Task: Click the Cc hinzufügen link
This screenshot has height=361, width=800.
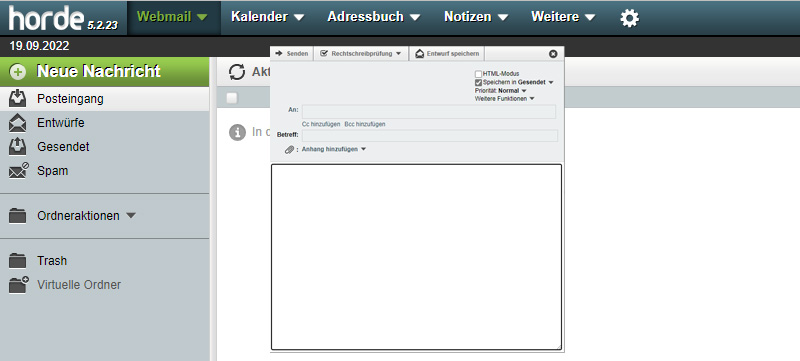Action: coord(321,124)
